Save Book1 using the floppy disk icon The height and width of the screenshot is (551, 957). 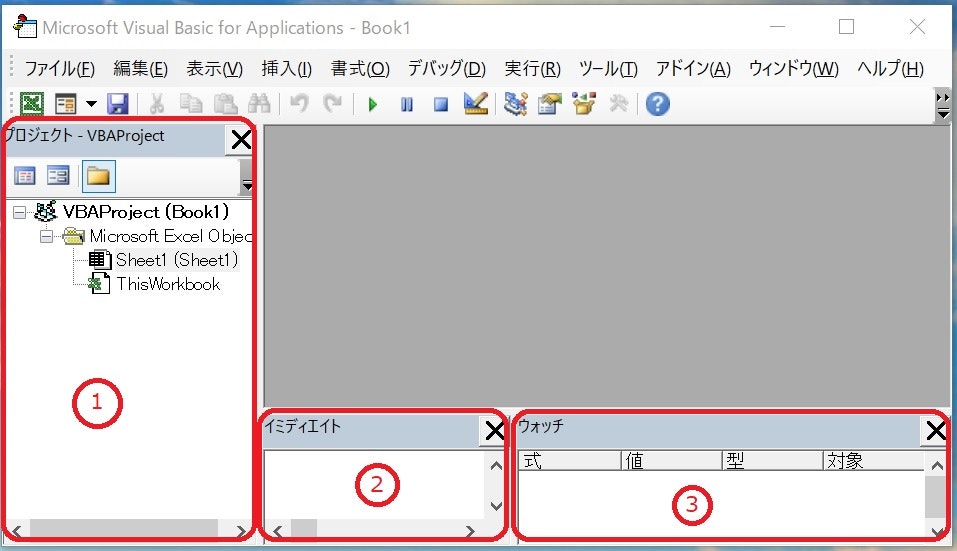[118, 104]
